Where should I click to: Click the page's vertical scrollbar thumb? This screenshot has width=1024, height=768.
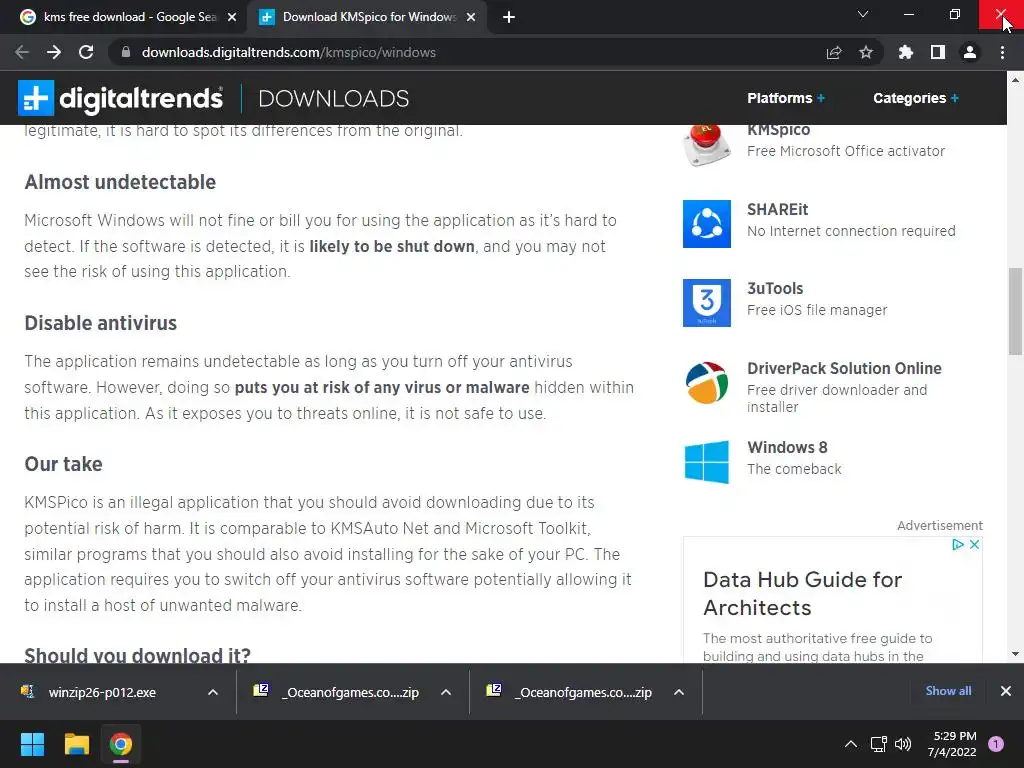(x=1015, y=312)
